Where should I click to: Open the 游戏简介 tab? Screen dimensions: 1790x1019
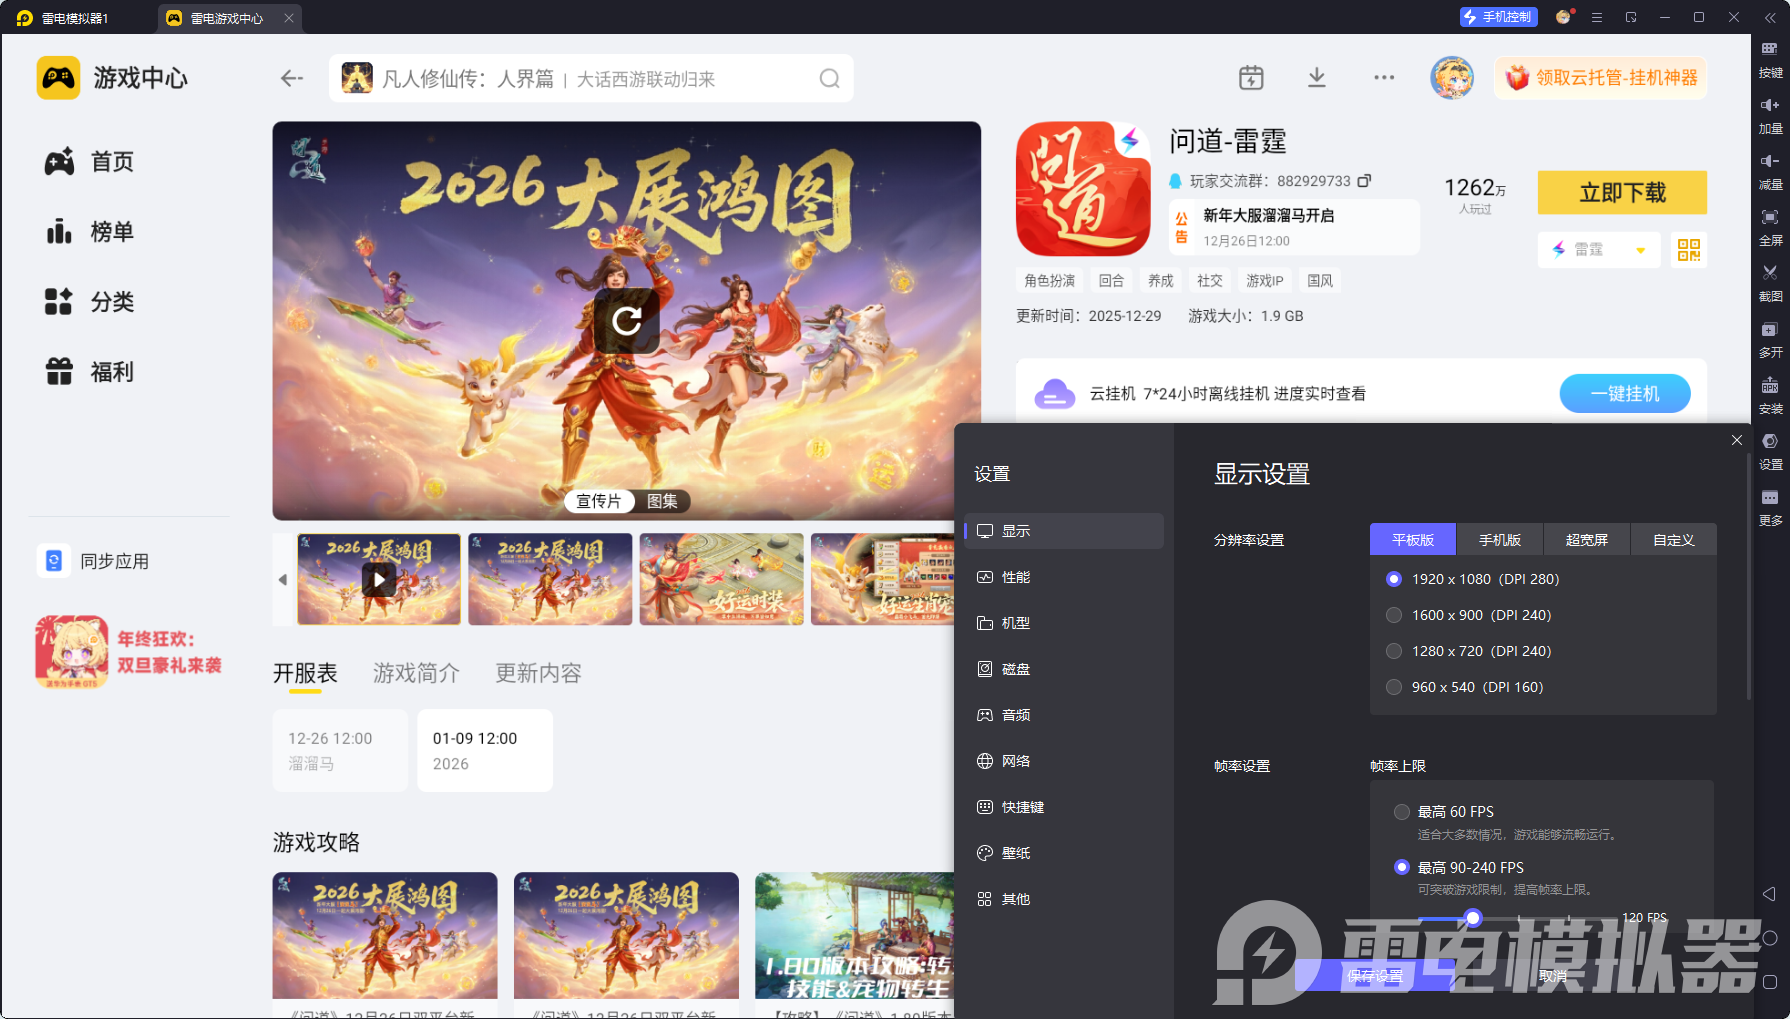tap(416, 674)
